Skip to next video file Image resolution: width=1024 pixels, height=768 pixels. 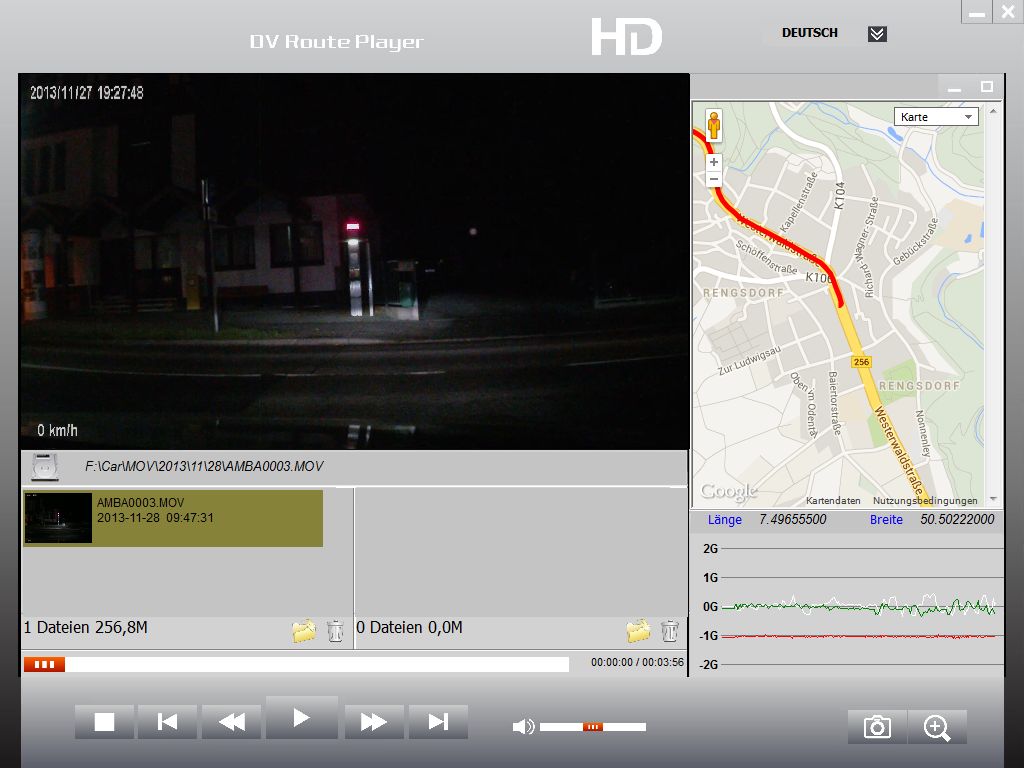point(437,722)
